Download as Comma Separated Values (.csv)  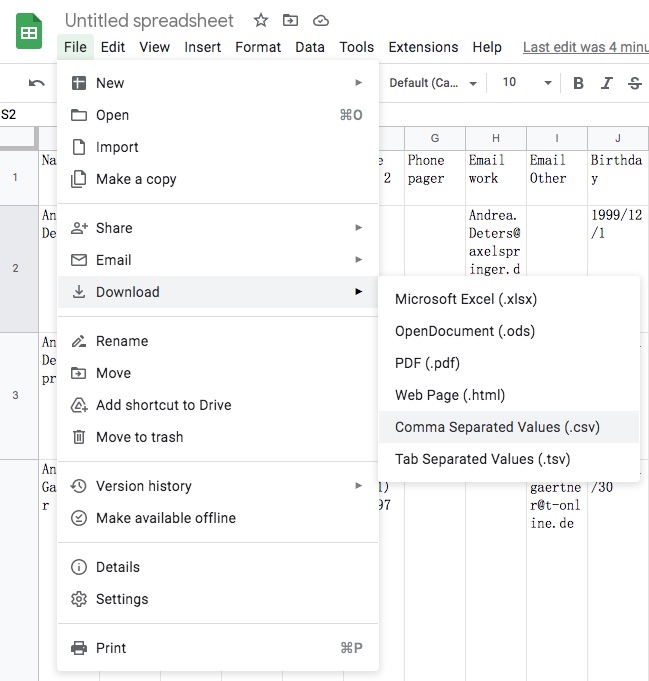click(497, 427)
